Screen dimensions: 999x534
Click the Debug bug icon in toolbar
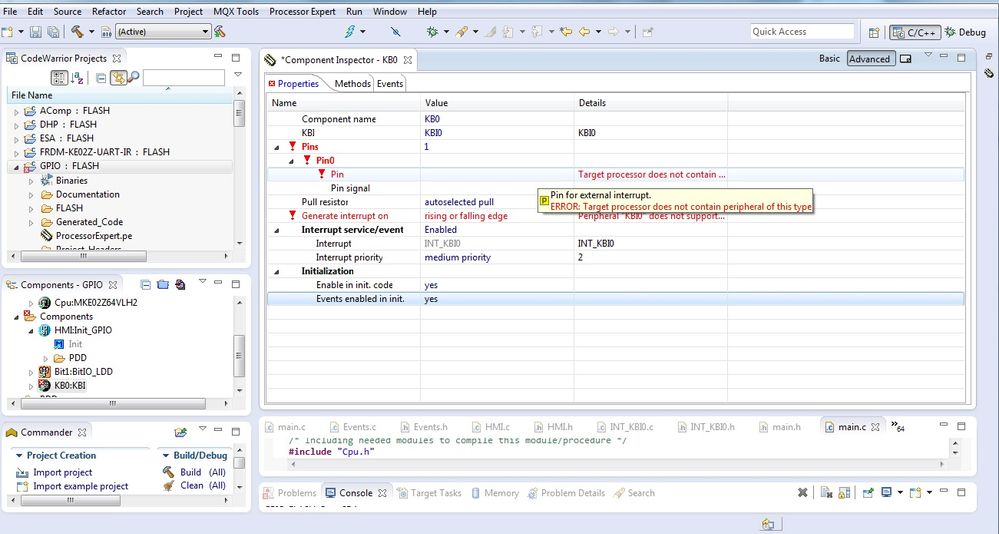click(433, 31)
